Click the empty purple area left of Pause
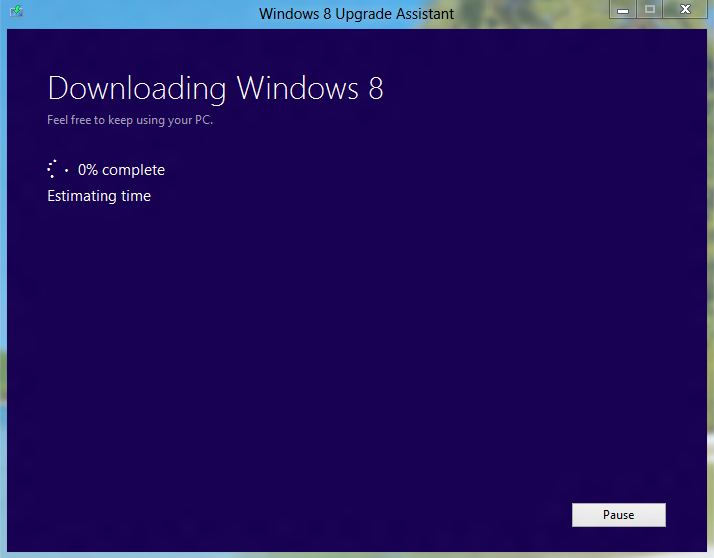 pyautogui.click(x=400, y=515)
